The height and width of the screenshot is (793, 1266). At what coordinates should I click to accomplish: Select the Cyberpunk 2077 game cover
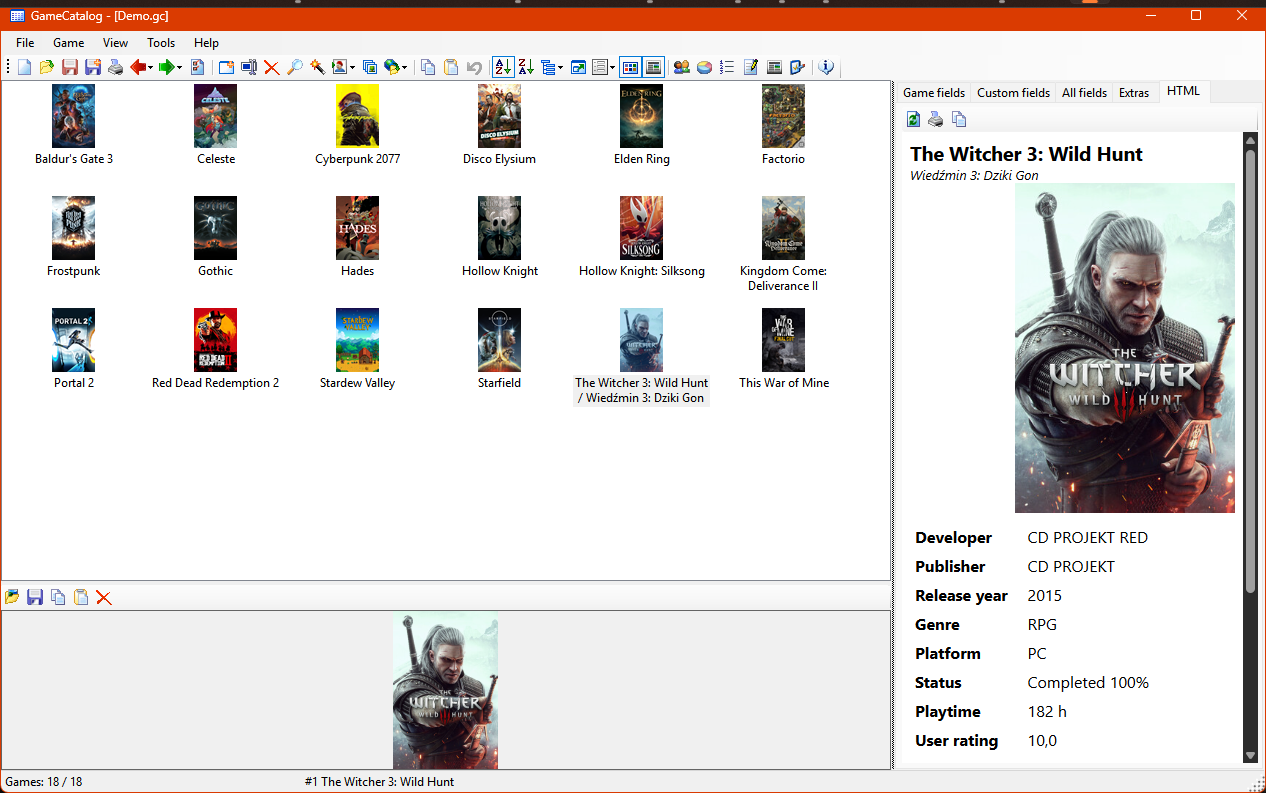[x=358, y=116]
